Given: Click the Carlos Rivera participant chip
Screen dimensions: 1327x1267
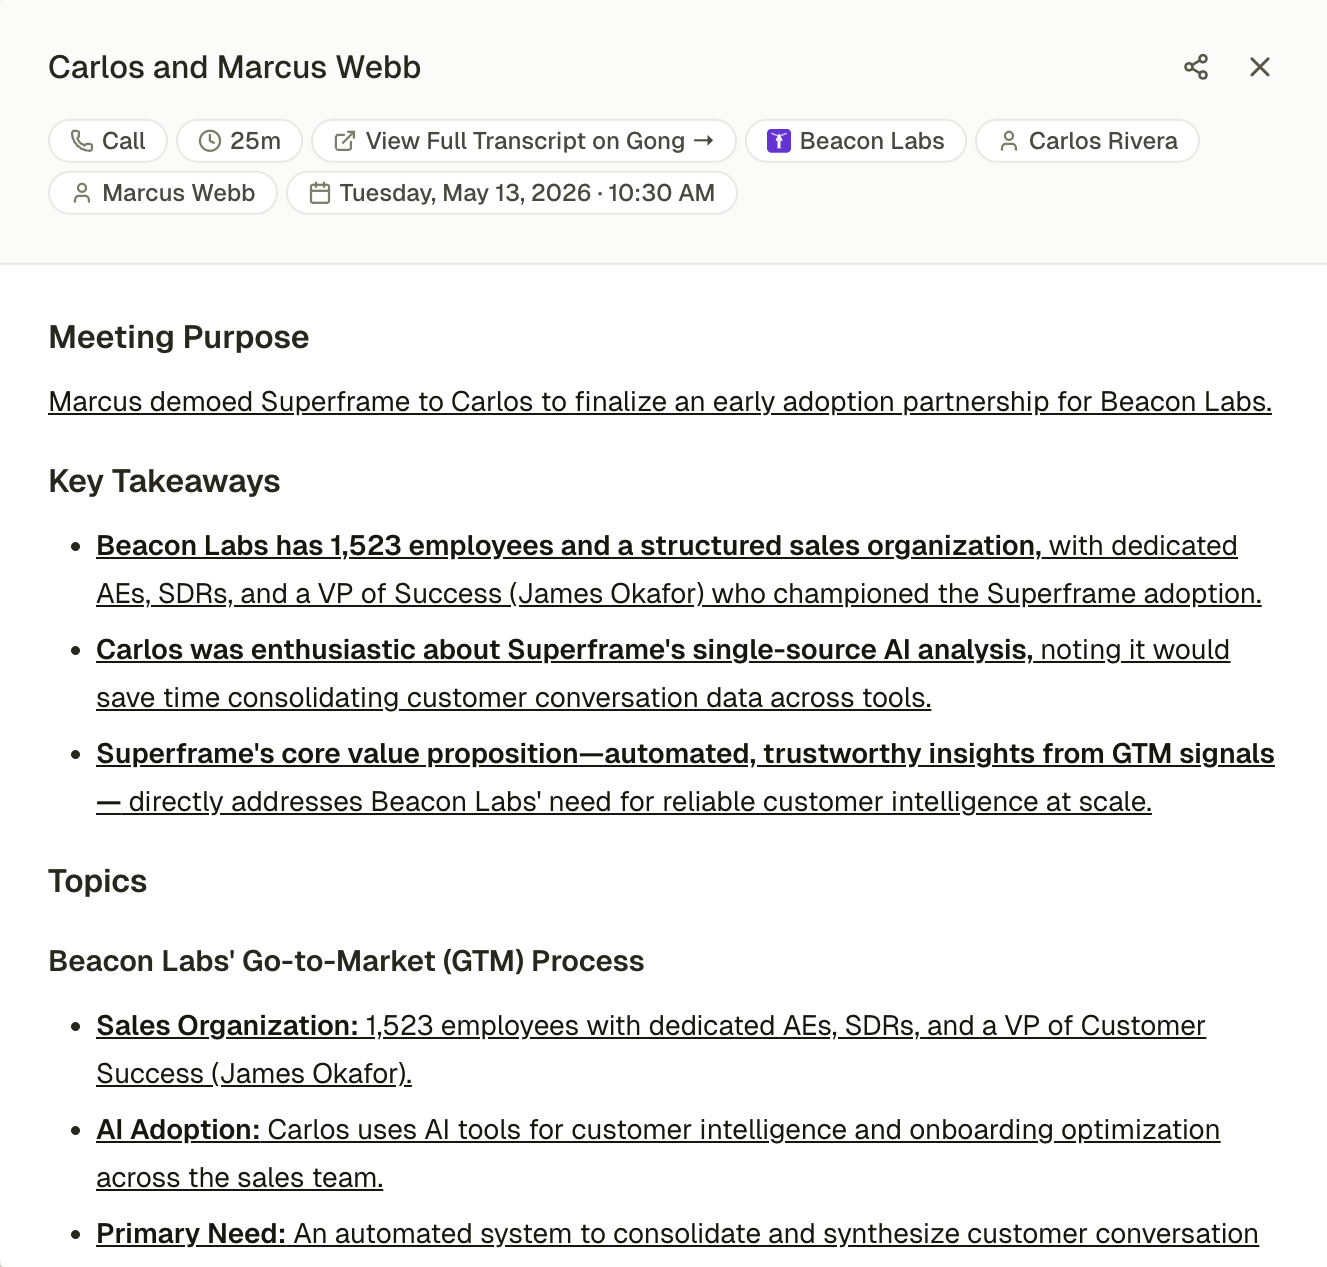Looking at the screenshot, I should point(1087,141).
